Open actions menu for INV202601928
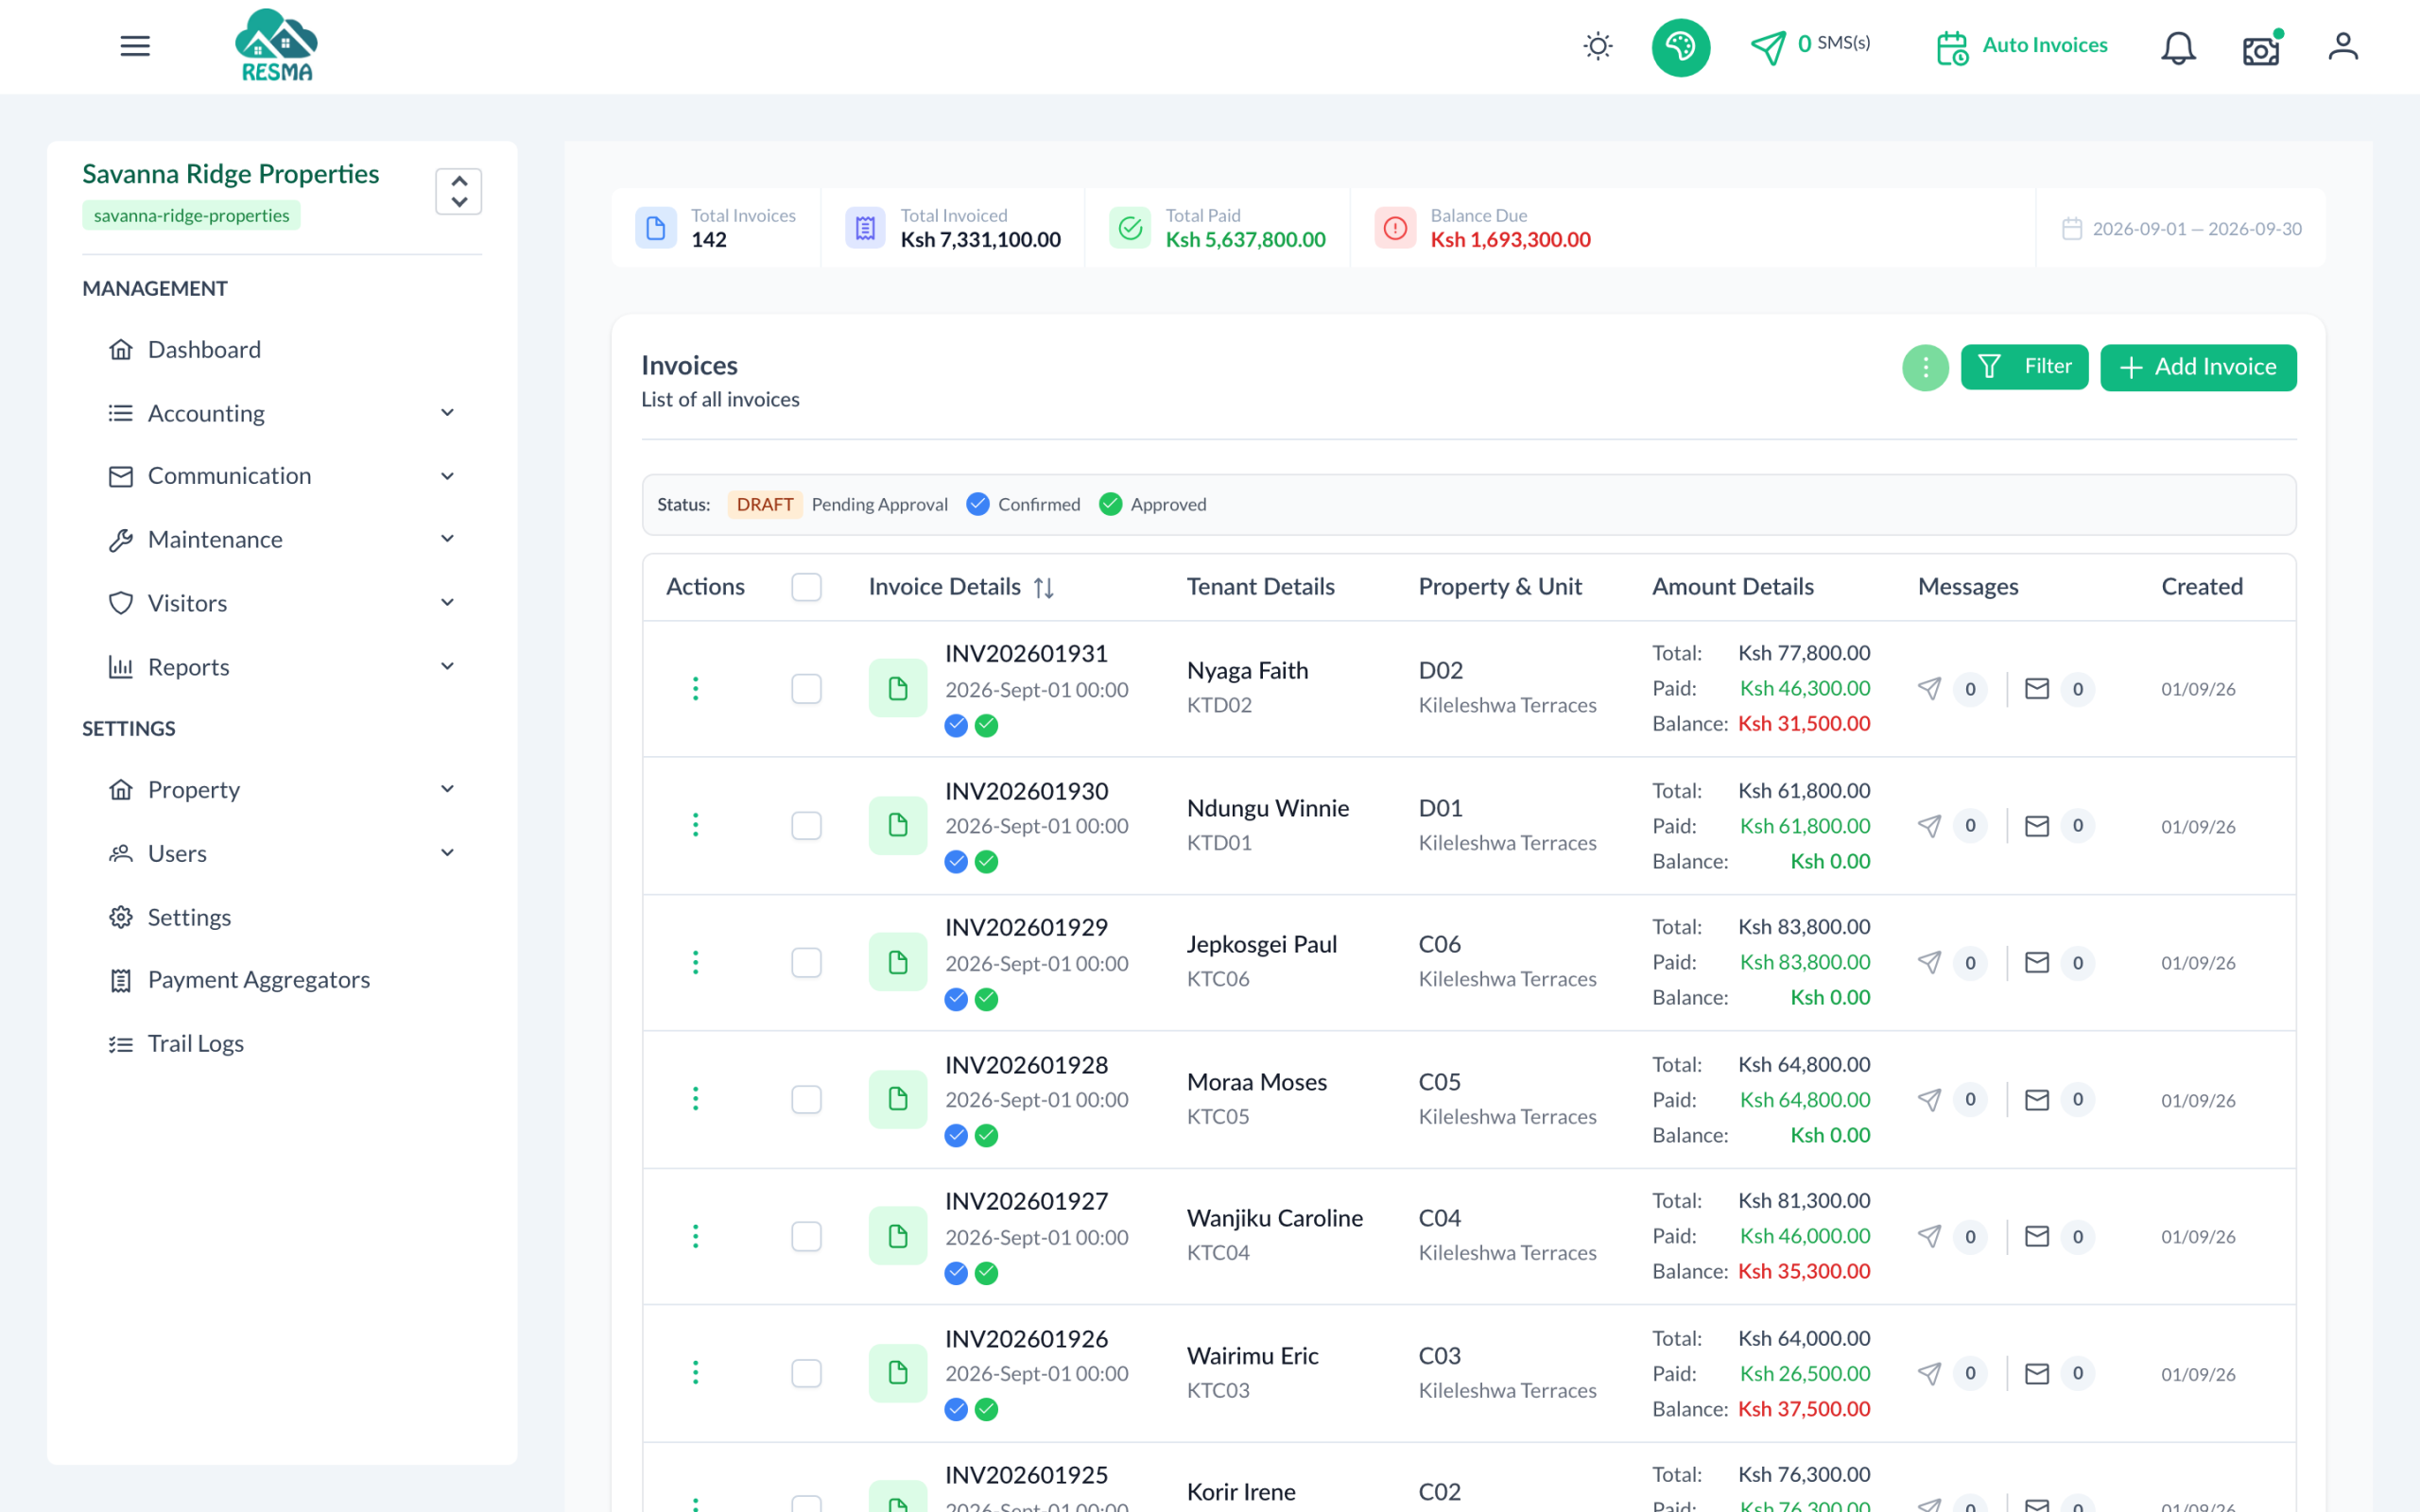 695,1100
